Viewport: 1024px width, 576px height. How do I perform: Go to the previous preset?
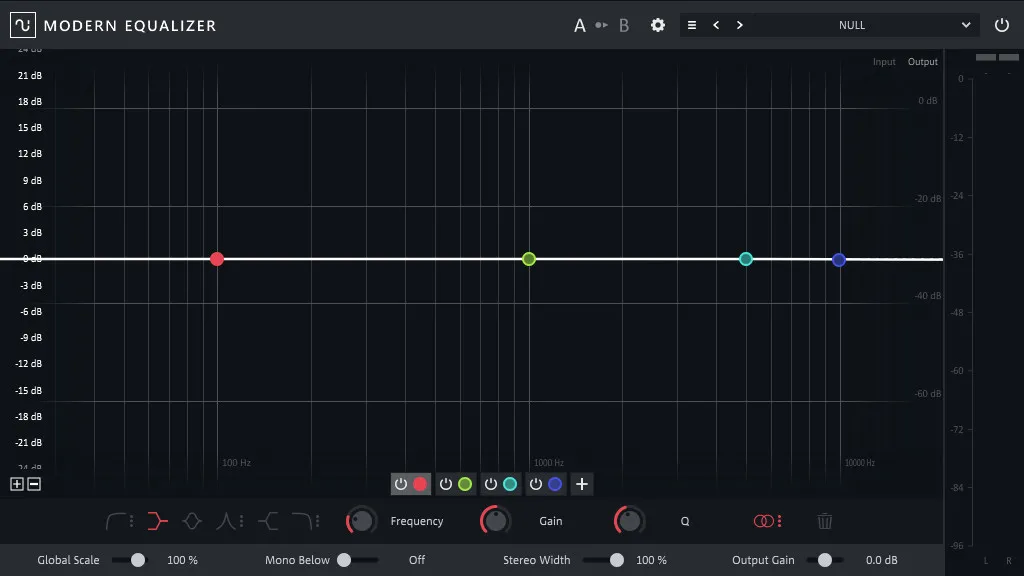[x=716, y=25]
